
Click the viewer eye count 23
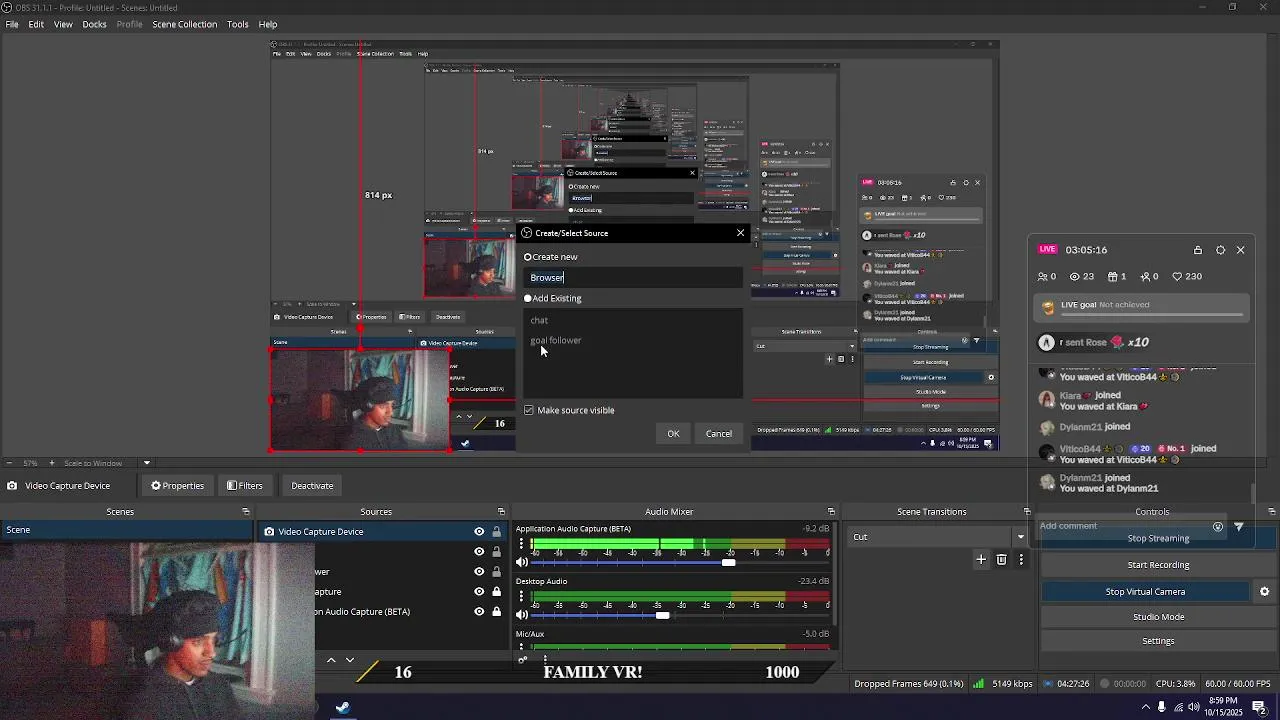click(1082, 277)
